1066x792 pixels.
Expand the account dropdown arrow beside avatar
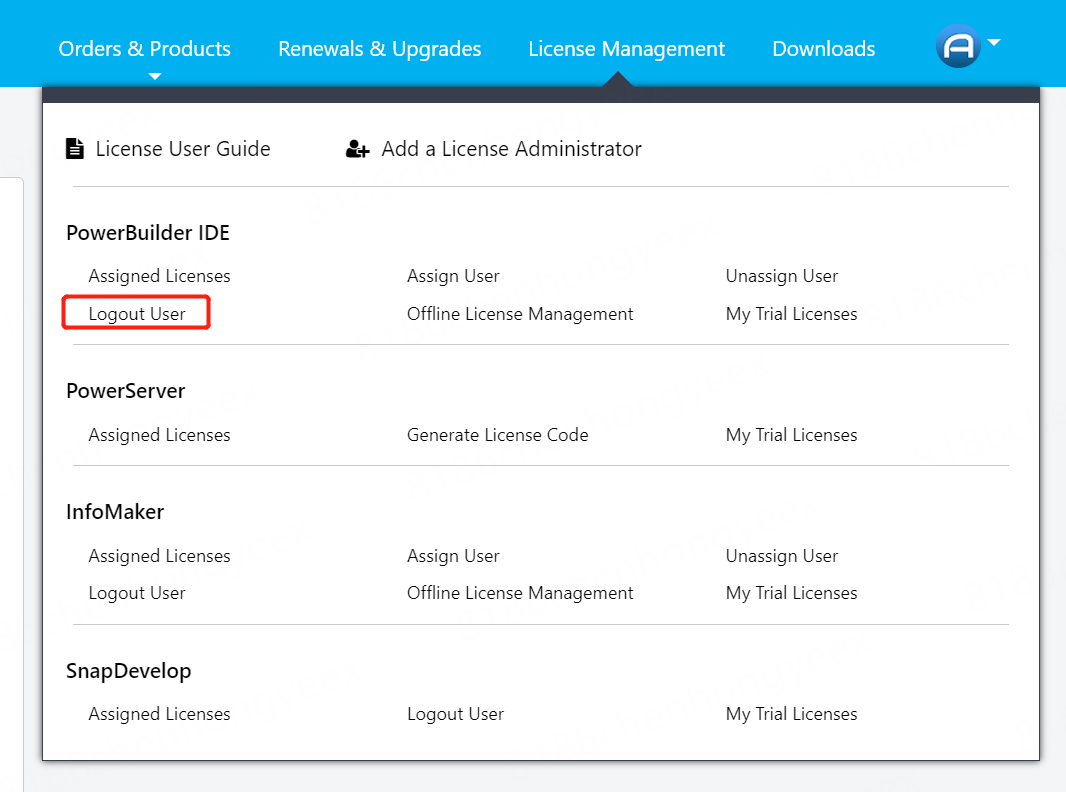click(994, 42)
